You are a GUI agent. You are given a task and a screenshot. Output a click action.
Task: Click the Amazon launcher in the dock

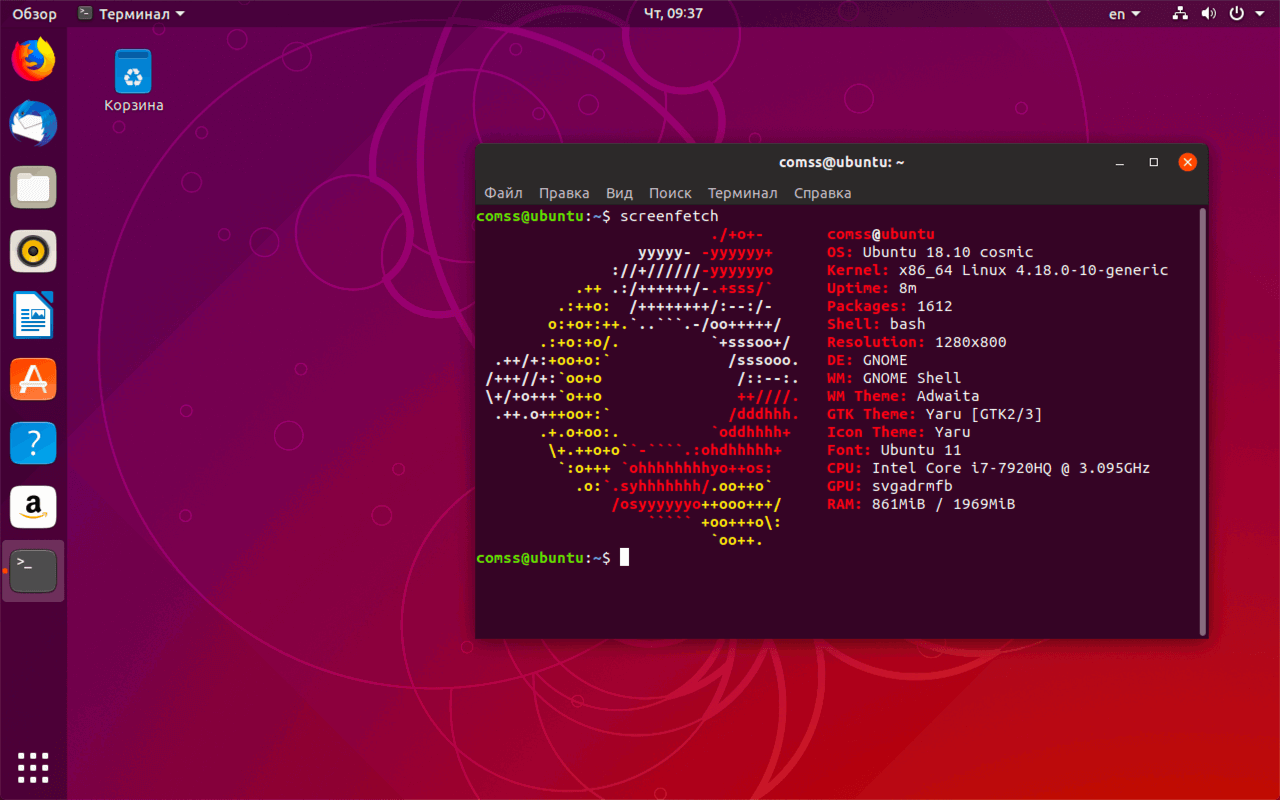pos(33,507)
